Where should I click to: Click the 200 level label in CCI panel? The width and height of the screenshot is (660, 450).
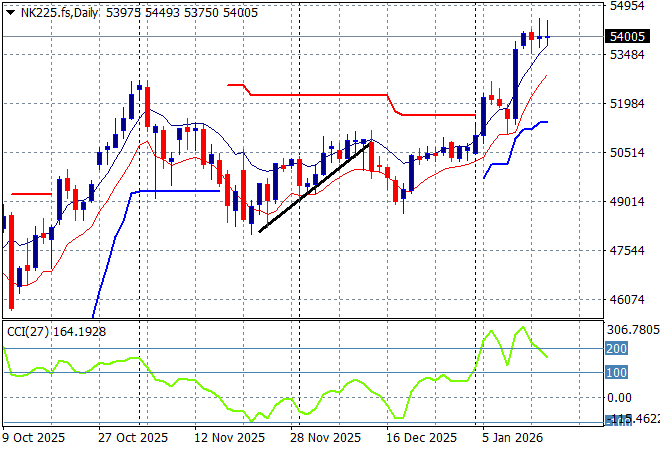click(616, 349)
